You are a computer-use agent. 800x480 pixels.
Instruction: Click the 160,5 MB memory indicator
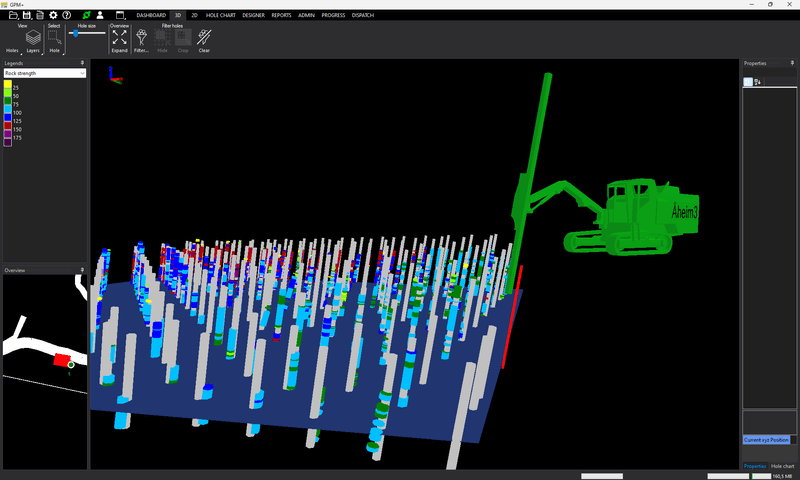[782, 476]
